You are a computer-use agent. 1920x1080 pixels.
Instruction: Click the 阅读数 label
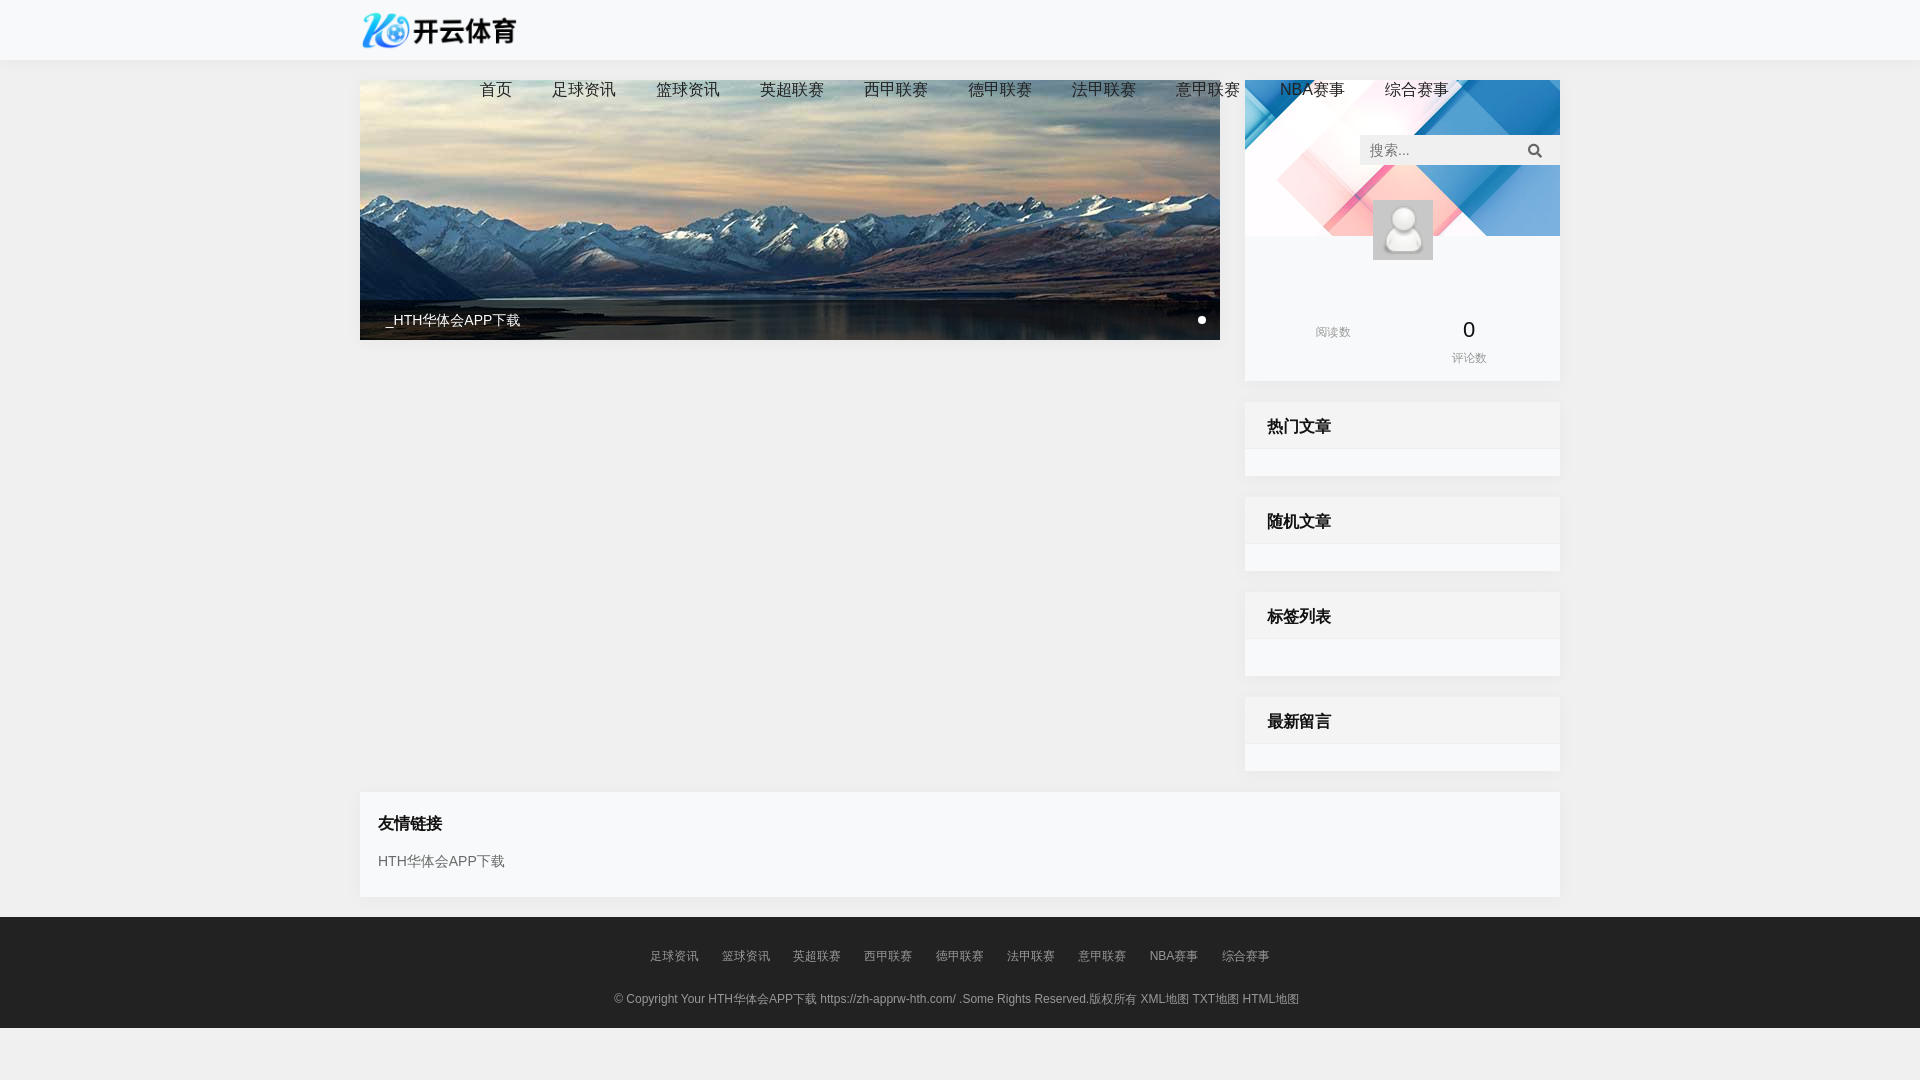1333,332
